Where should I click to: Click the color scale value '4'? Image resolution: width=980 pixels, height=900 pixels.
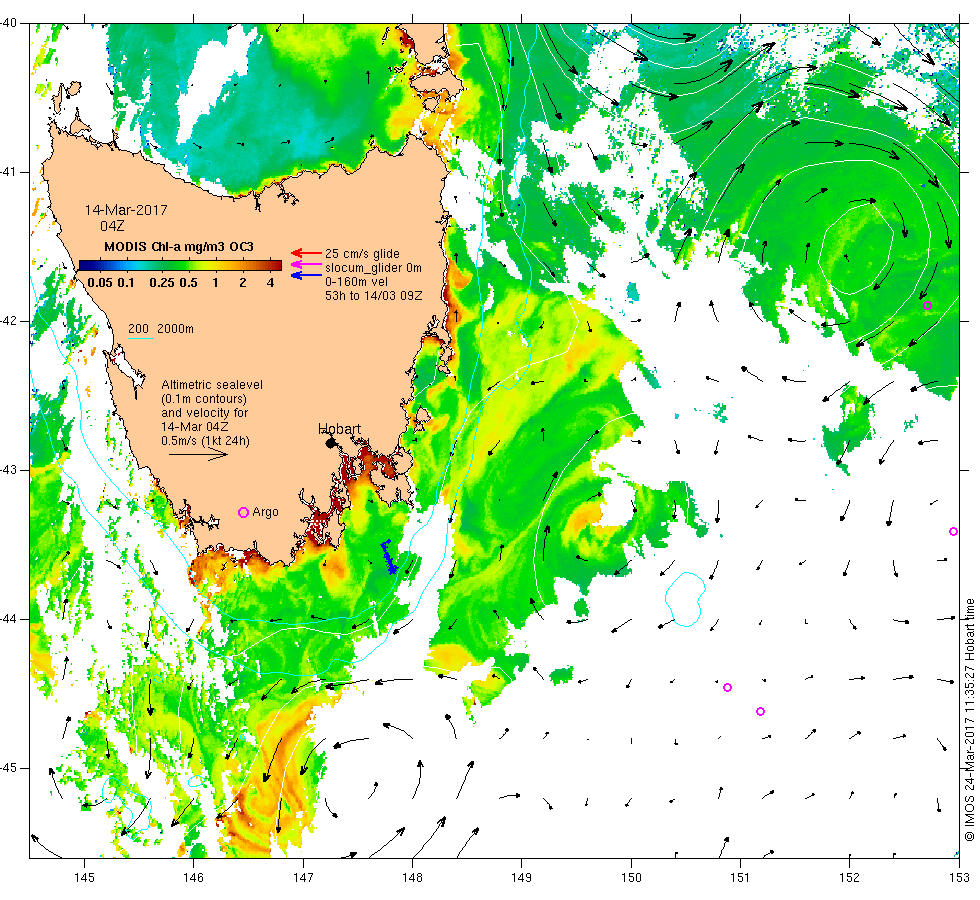tap(270, 282)
